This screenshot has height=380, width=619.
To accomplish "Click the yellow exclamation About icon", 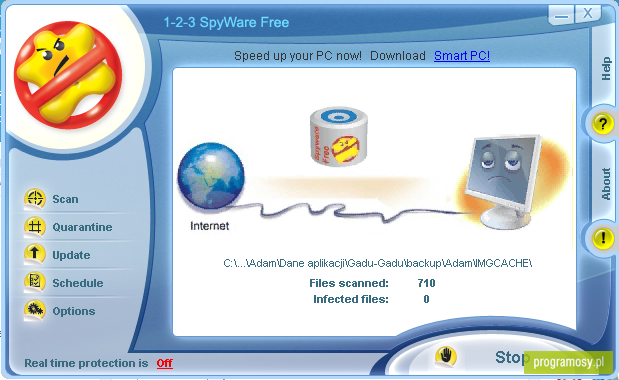I will (x=602, y=238).
